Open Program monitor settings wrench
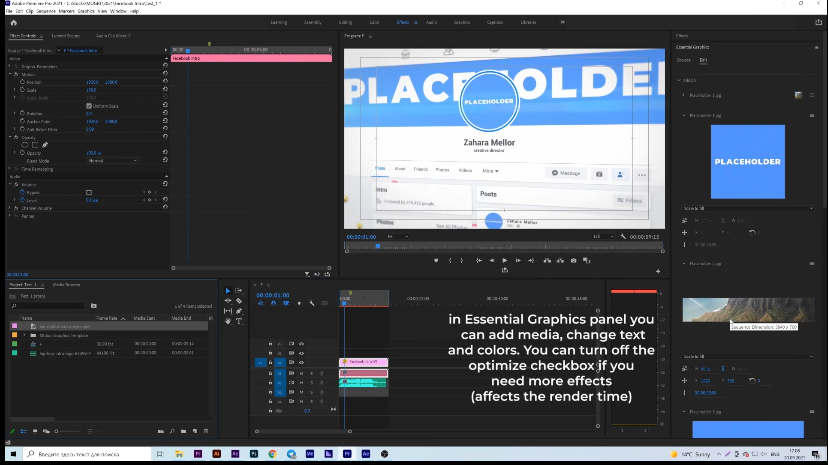 (x=623, y=236)
